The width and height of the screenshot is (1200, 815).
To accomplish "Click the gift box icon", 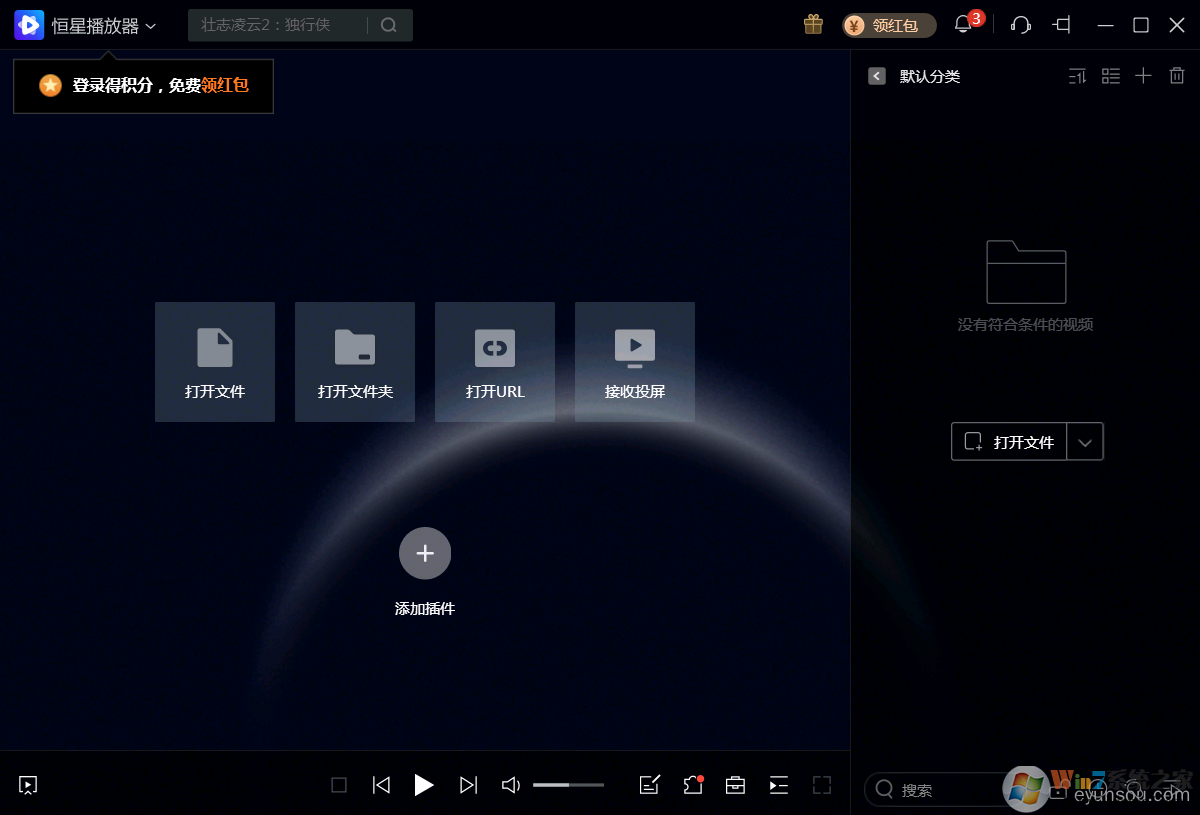I will coord(813,25).
